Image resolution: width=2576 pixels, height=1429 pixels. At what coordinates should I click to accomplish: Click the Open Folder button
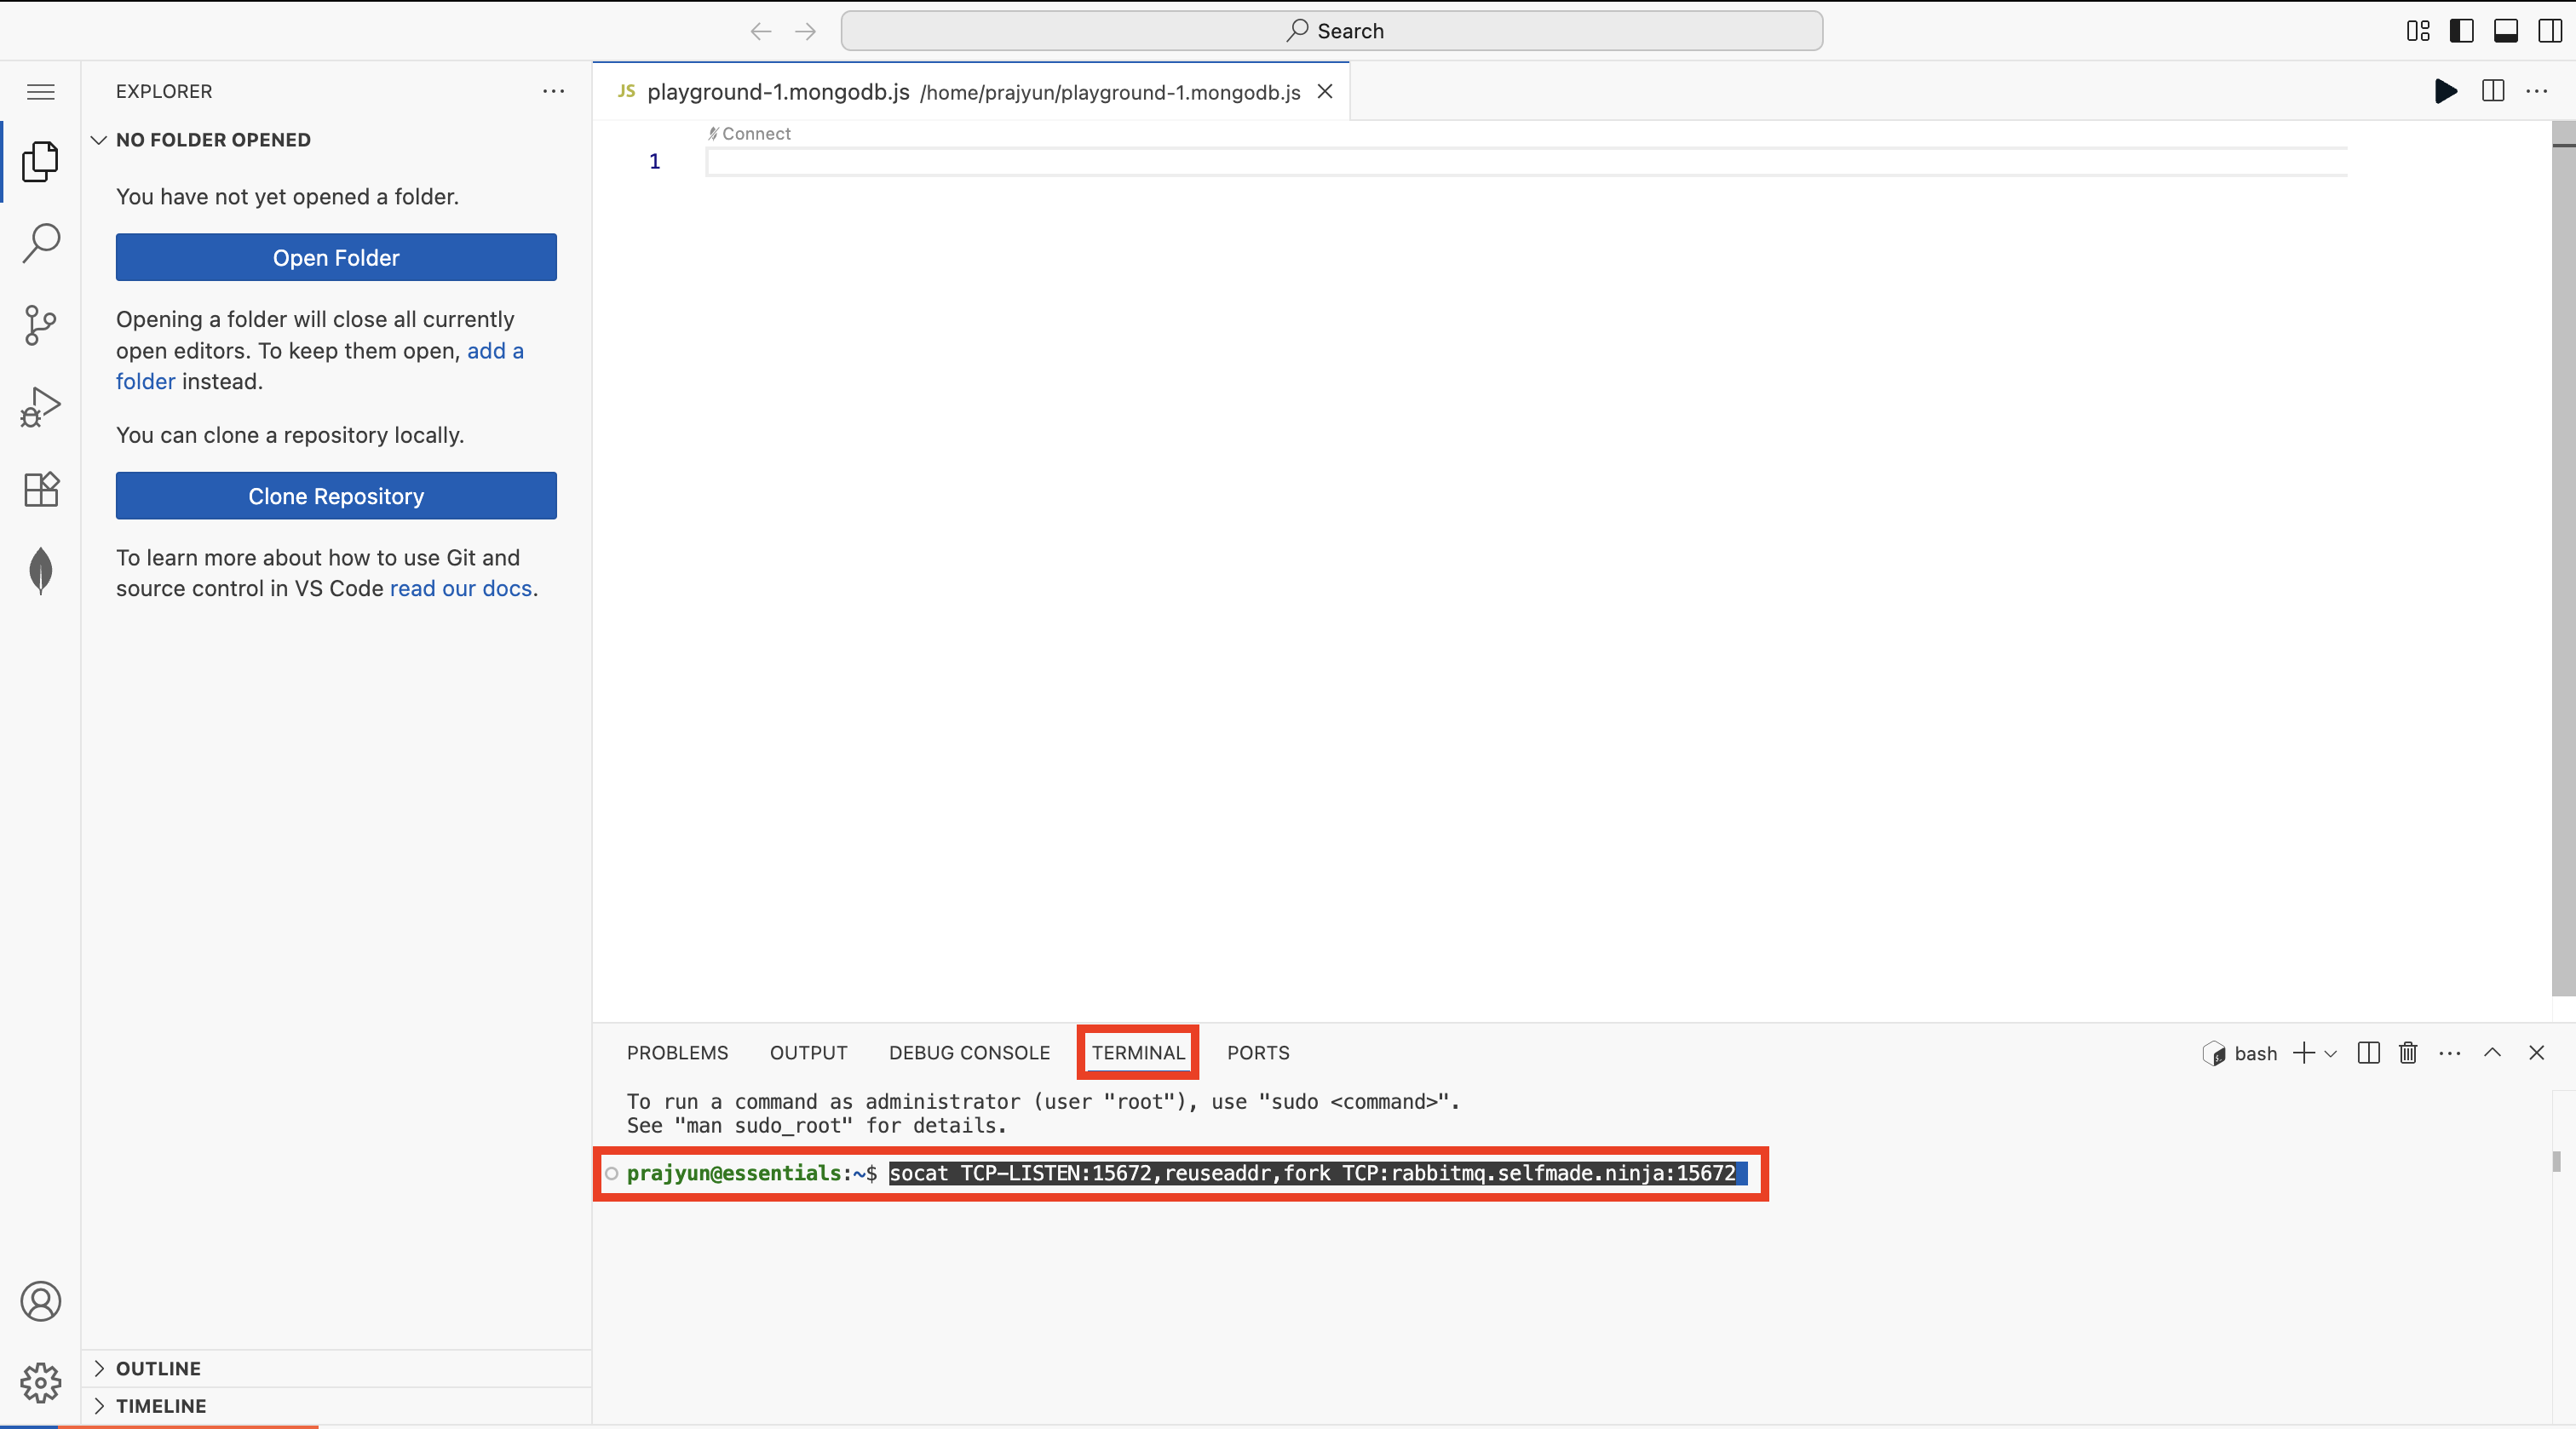pyautogui.click(x=336, y=257)
